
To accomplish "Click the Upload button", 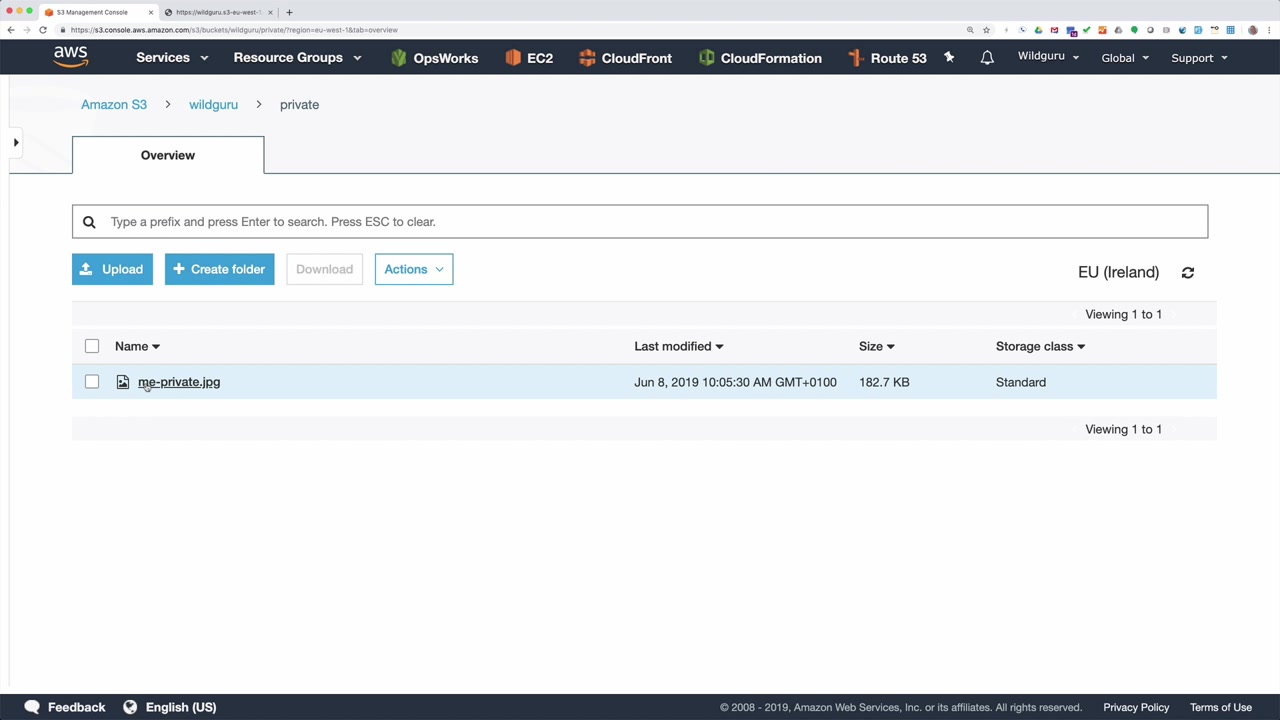I will coord(112,269).
